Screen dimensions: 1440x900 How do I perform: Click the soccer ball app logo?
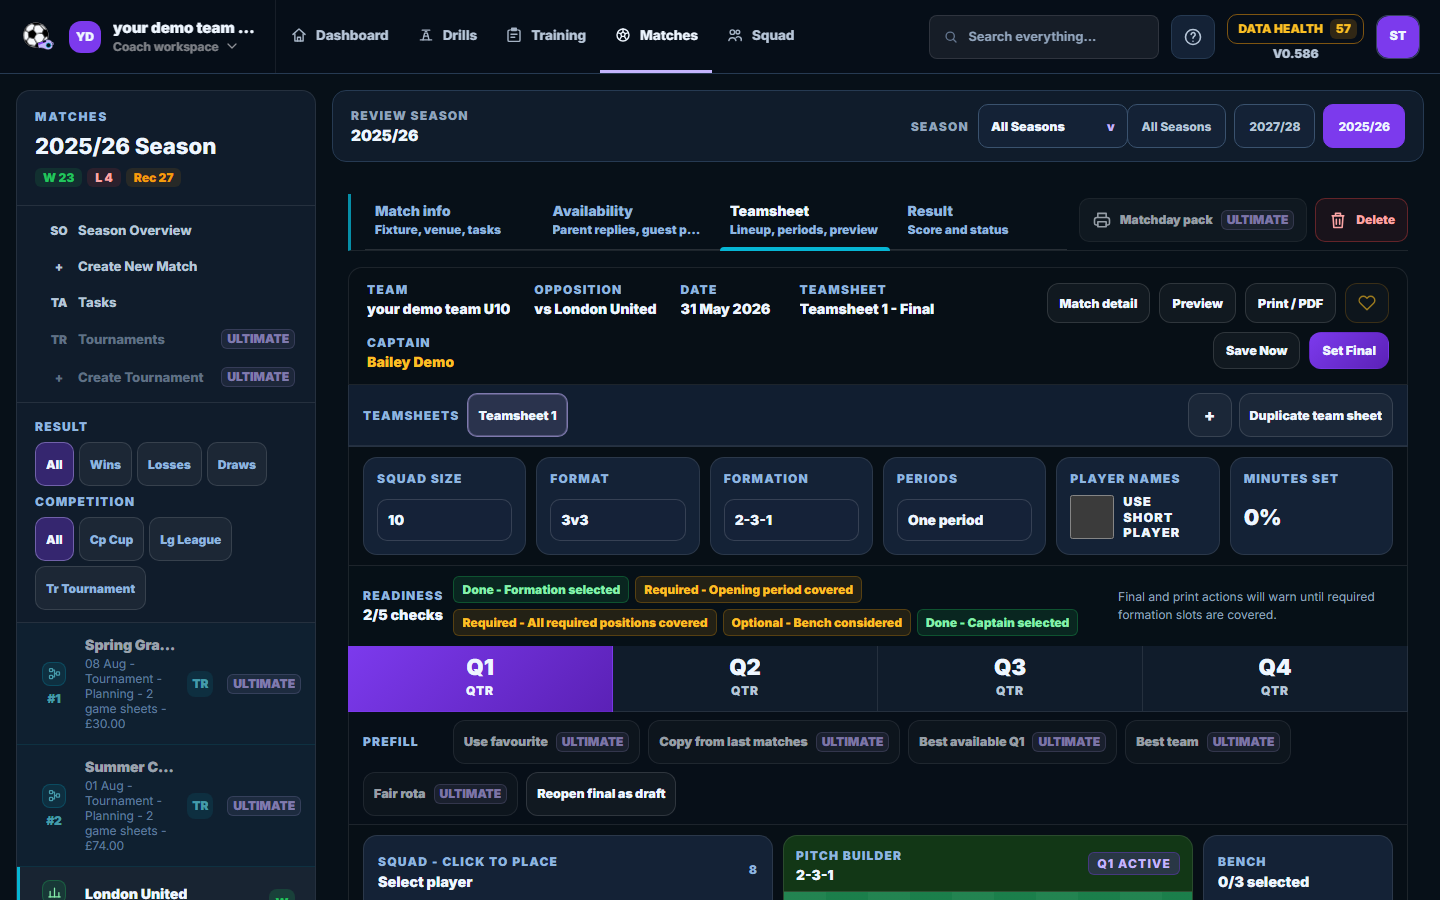point(38,37)
